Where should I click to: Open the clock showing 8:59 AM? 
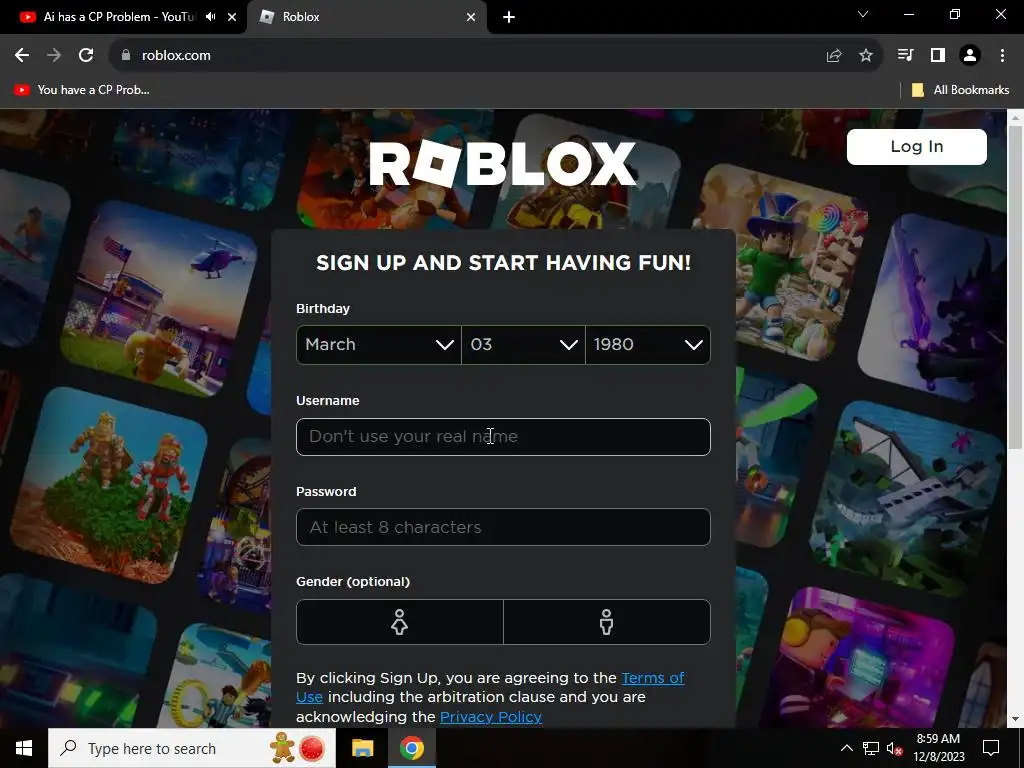pos(938,748)
